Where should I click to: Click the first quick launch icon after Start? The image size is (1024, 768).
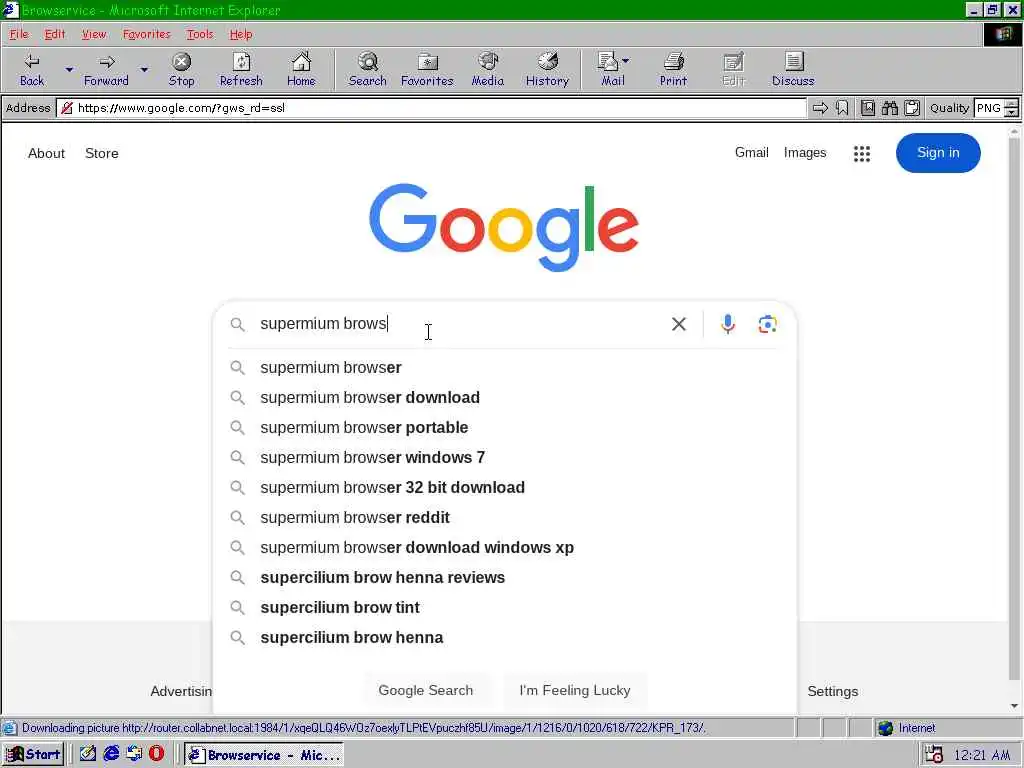(88, 754)
